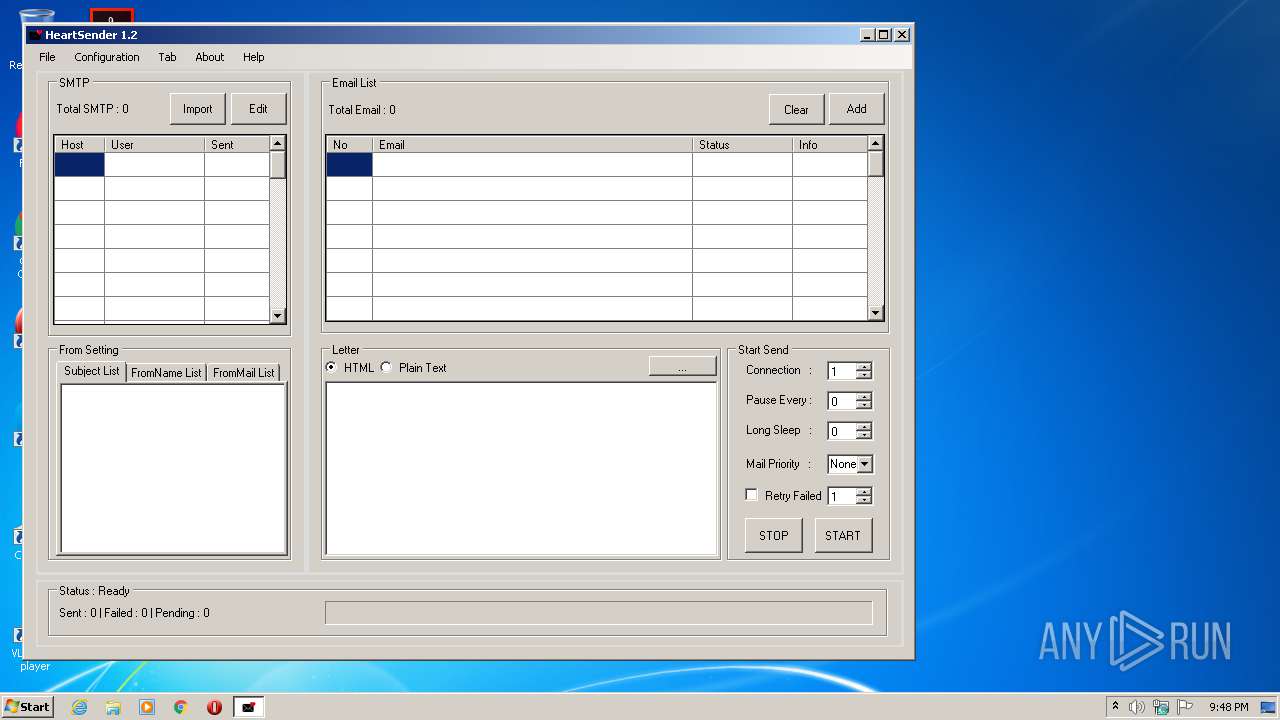The image size is (1280, 720).
Task: Click the Connection number field
Action: tap(842, 371)
